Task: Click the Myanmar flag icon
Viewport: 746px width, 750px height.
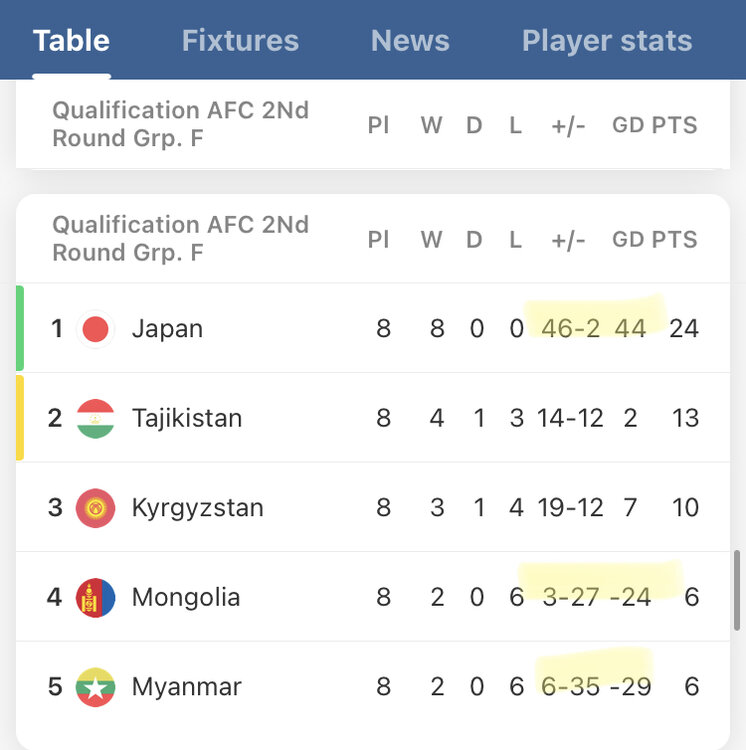Action: tap(96, 687)
